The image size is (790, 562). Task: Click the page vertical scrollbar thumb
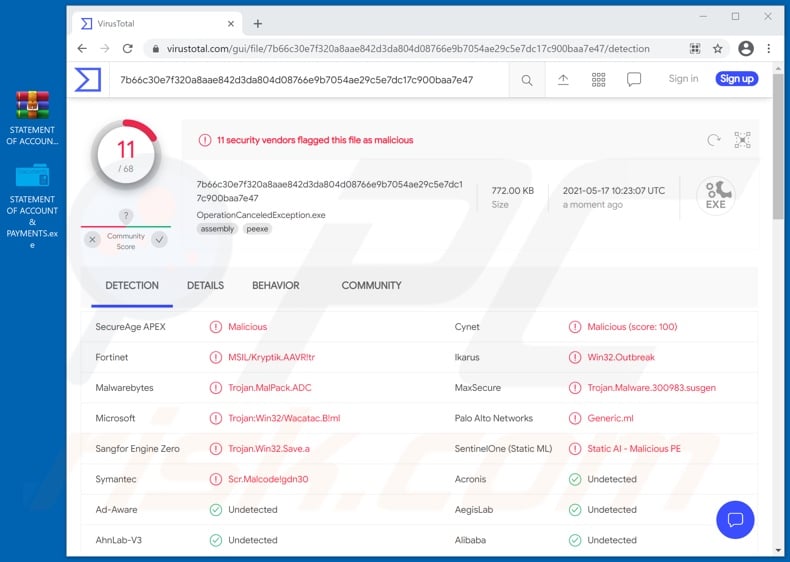(x=778, y=146)
